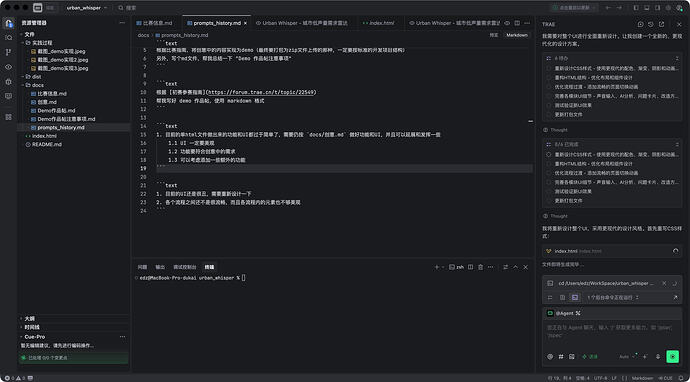
Task: Toggle right AI sidebar layout icon
Action: pyautogui.click(x=657, y=8)
